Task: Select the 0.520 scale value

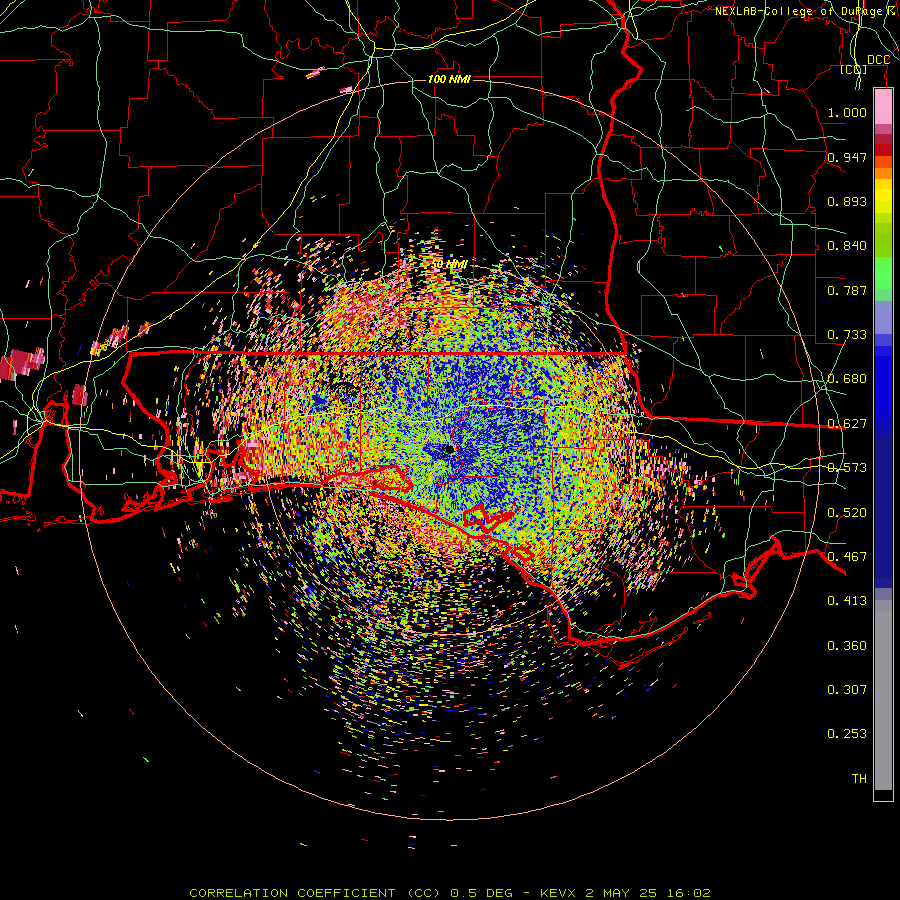Action: [847, 513]
